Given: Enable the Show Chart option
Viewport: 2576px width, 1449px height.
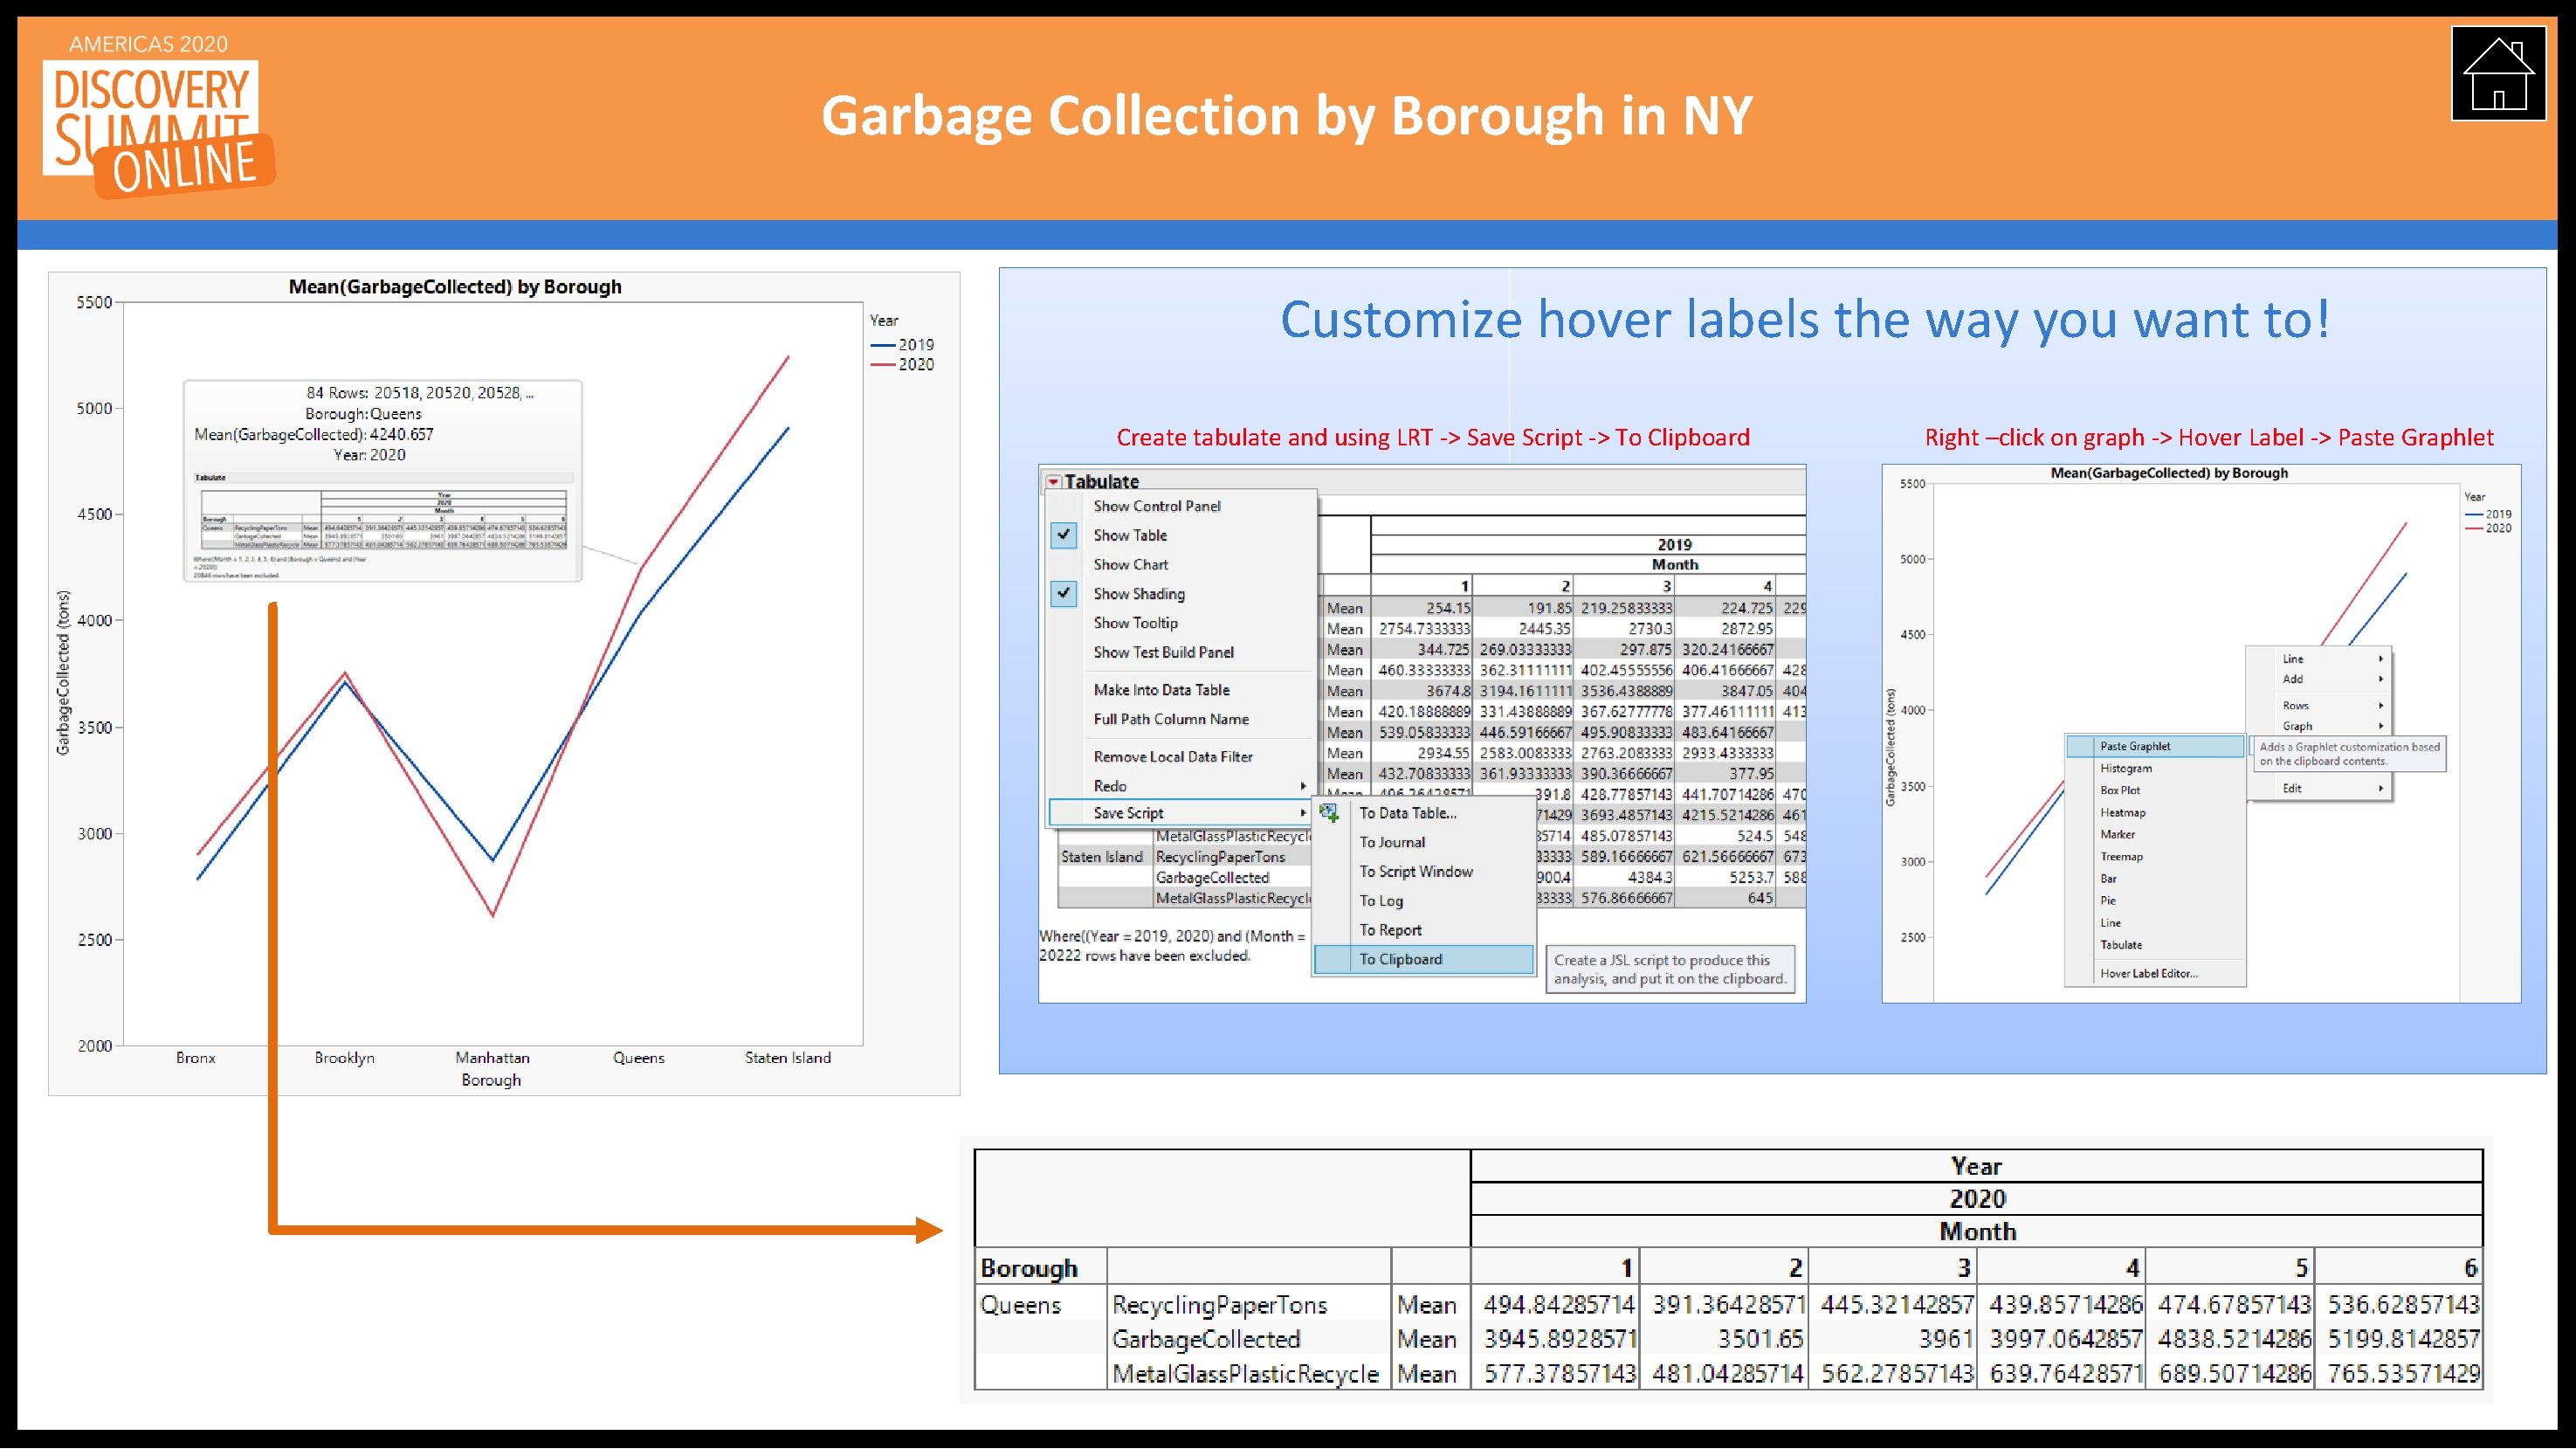Looking at the screenshot, I should [x=1130, y=564].
